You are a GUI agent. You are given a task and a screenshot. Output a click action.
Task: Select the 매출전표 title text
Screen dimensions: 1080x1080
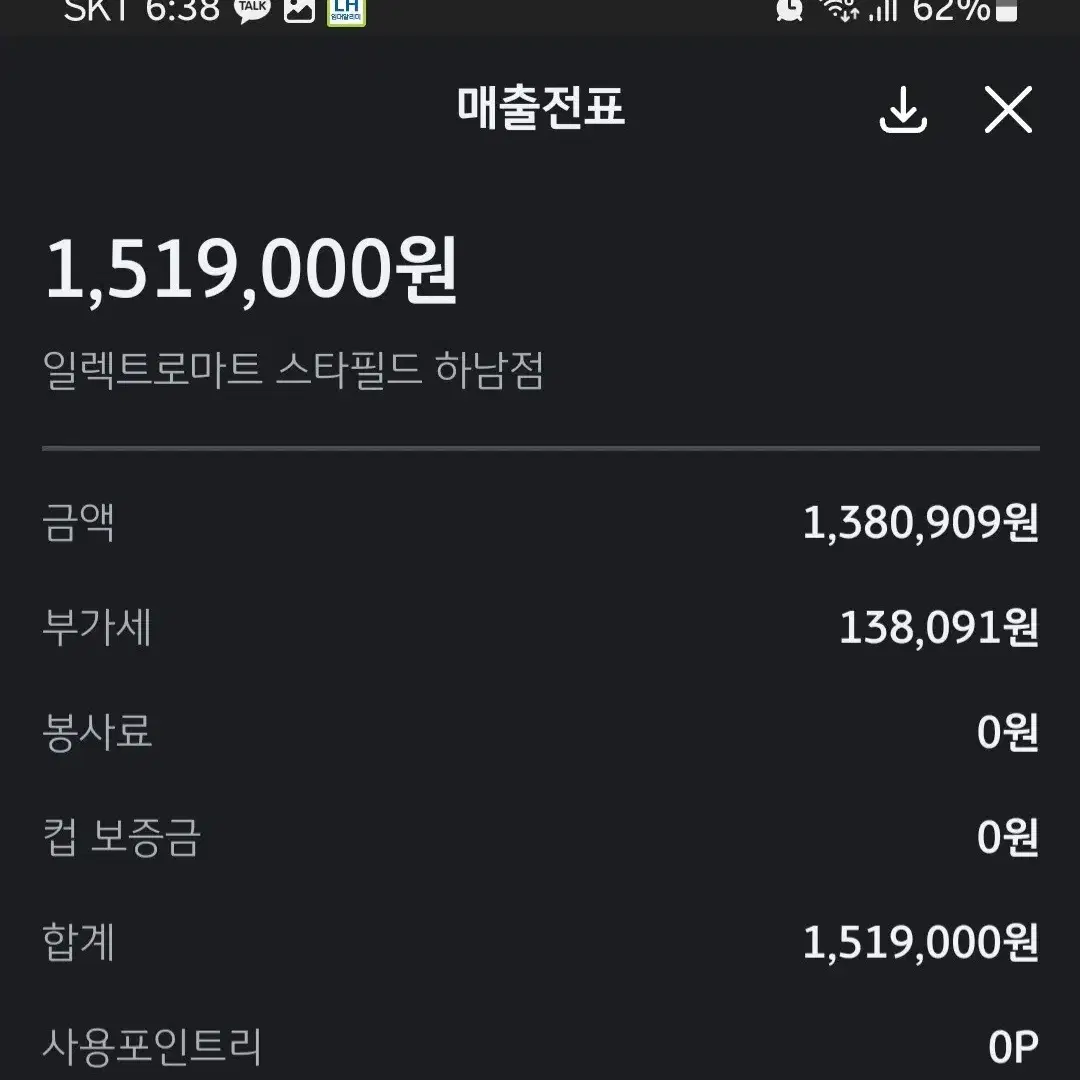coord(541,108)
